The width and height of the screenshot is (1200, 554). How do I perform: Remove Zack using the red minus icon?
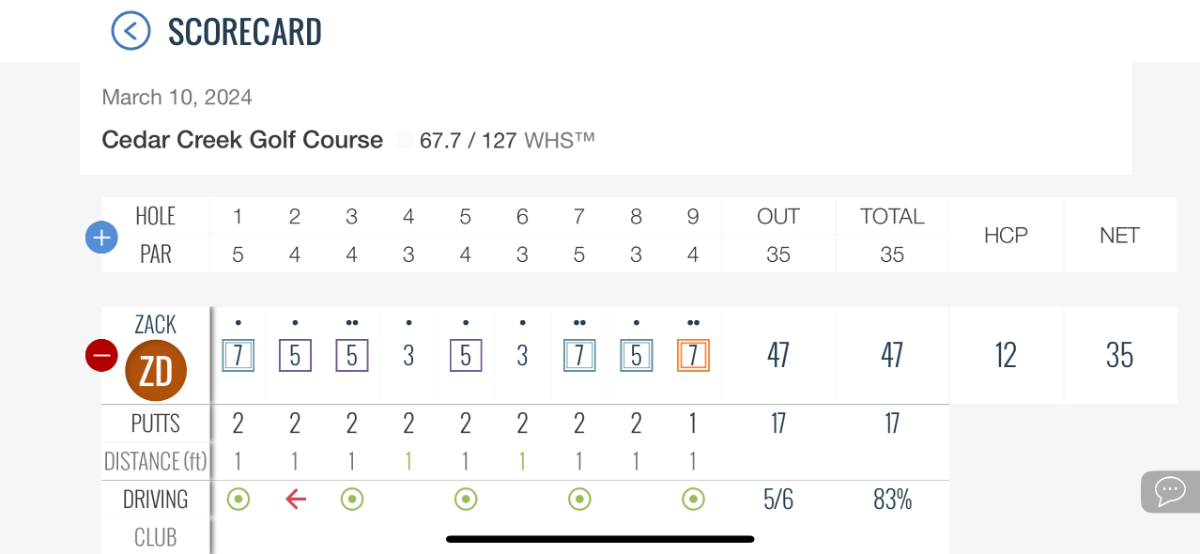pyautogui.click(x=102, y=355)
